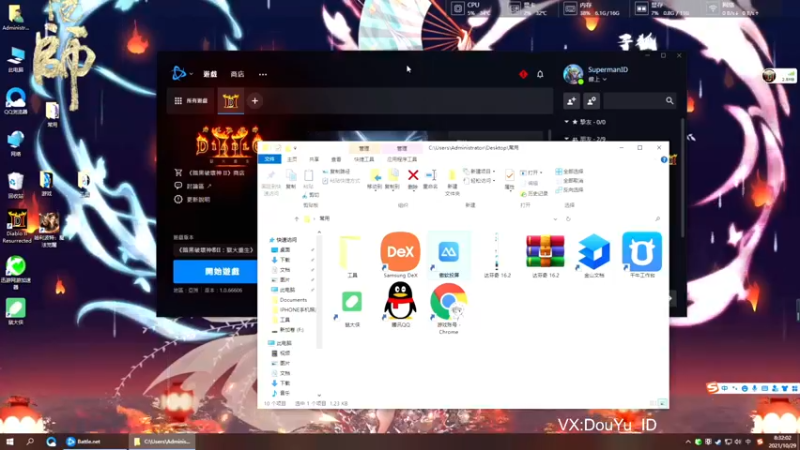The image size is (800, 450).
Task: Select the blue screen-mirroring app shortcut
Action: [448, 255]
